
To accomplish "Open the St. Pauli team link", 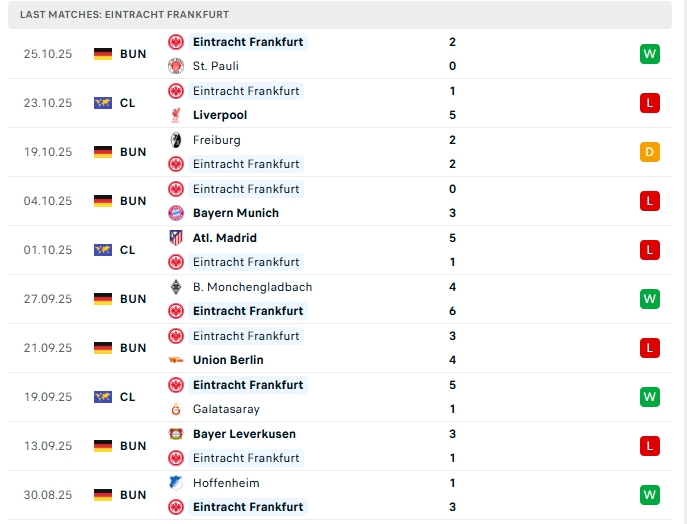I will click(x=215, y=66).
